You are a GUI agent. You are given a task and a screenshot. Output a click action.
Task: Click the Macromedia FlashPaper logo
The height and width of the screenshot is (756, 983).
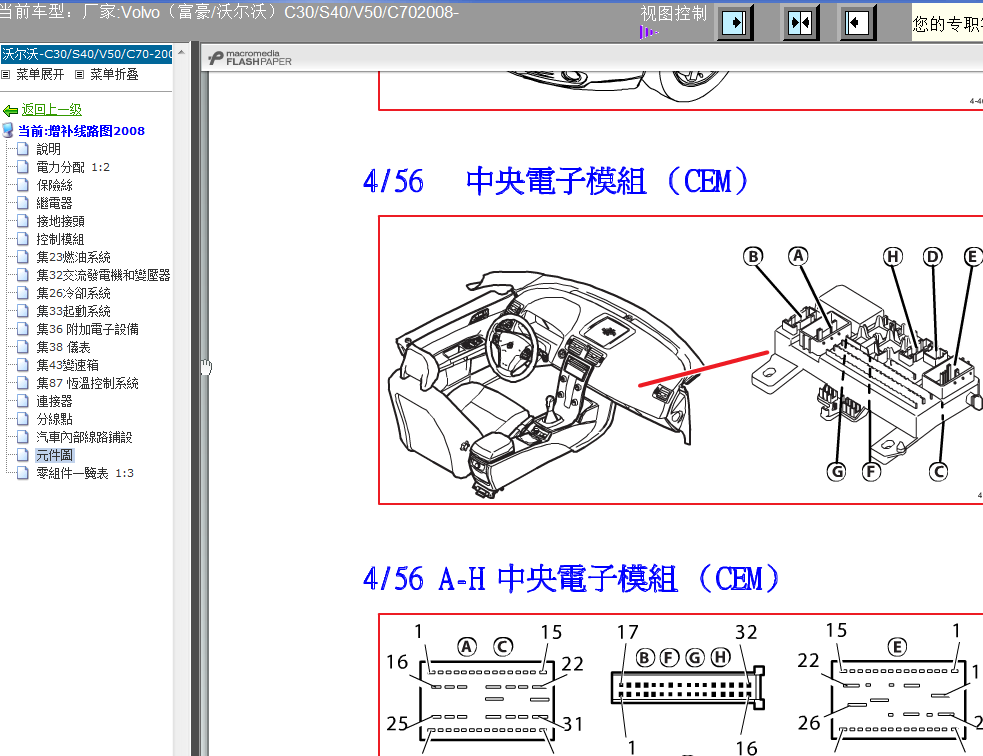click(250, 58)
